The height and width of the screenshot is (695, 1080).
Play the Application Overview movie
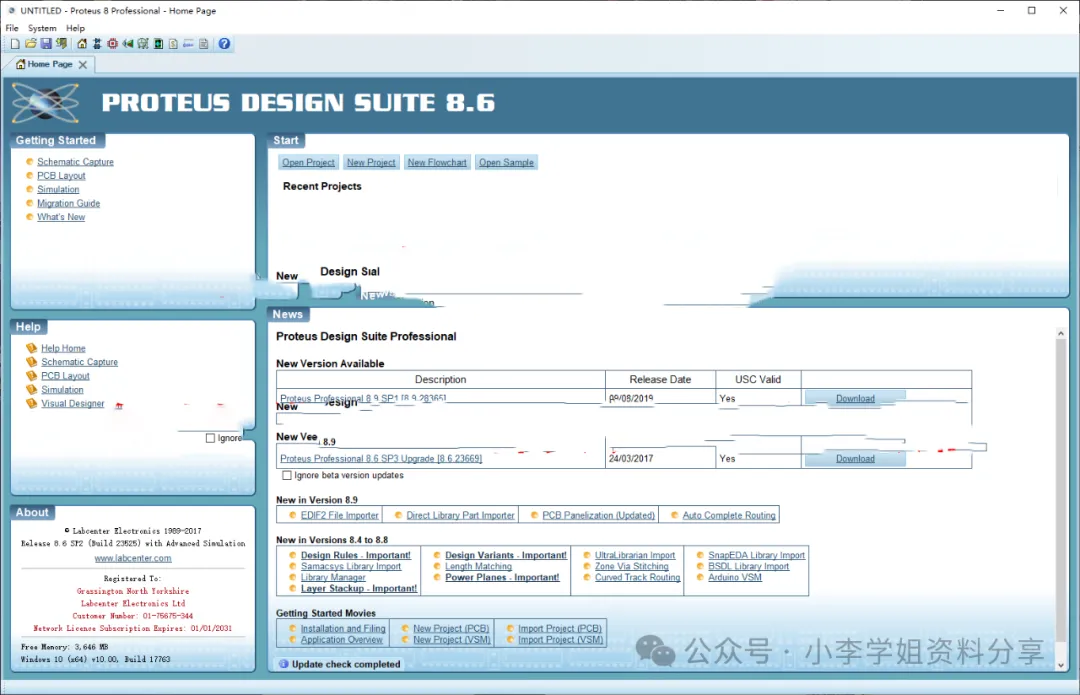tap(342, 639)
